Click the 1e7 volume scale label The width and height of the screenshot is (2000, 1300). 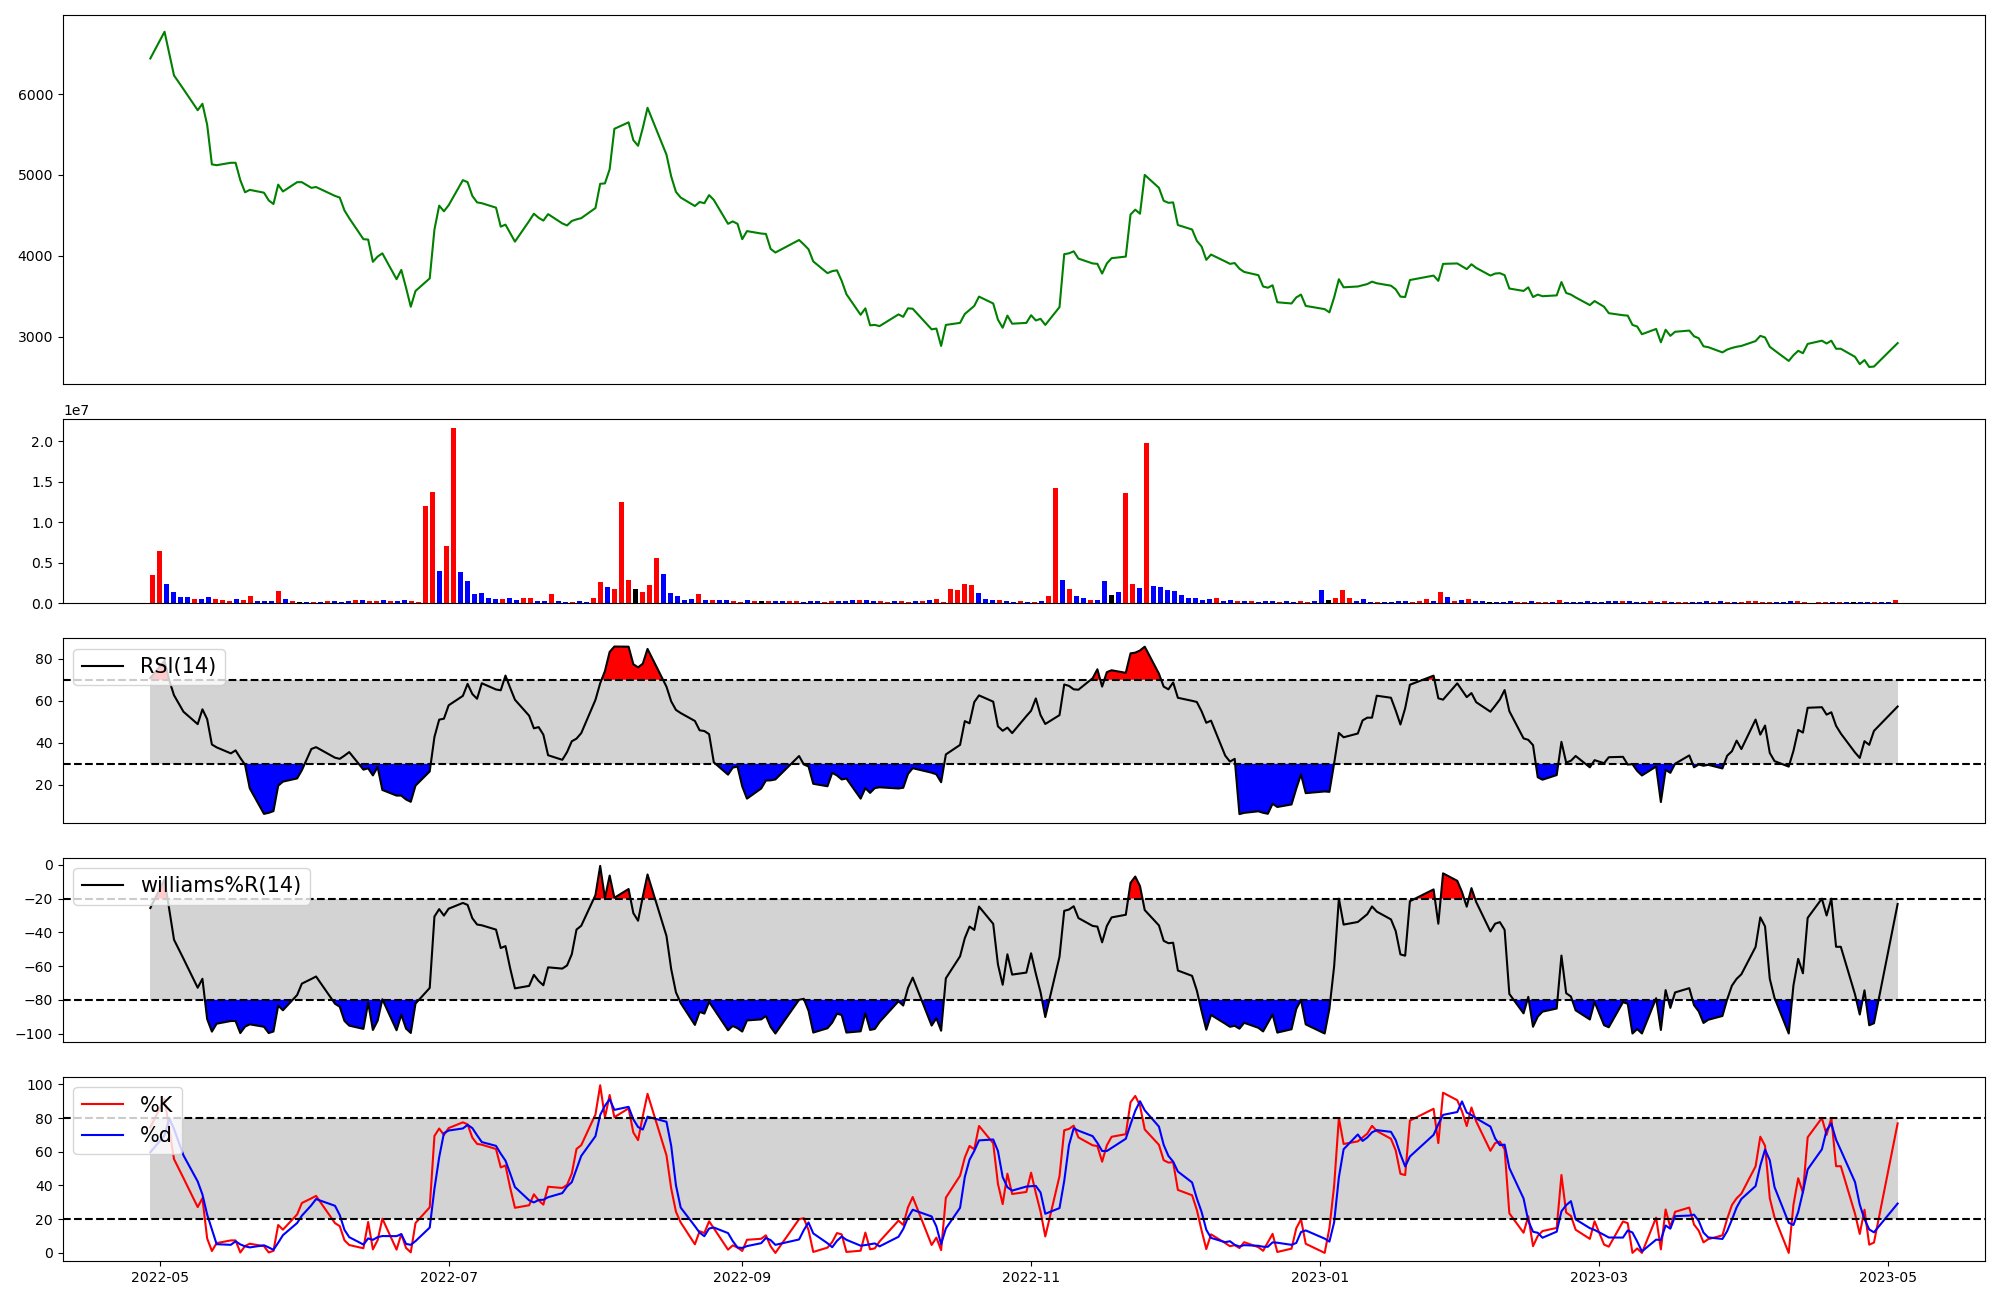[76, 410]
